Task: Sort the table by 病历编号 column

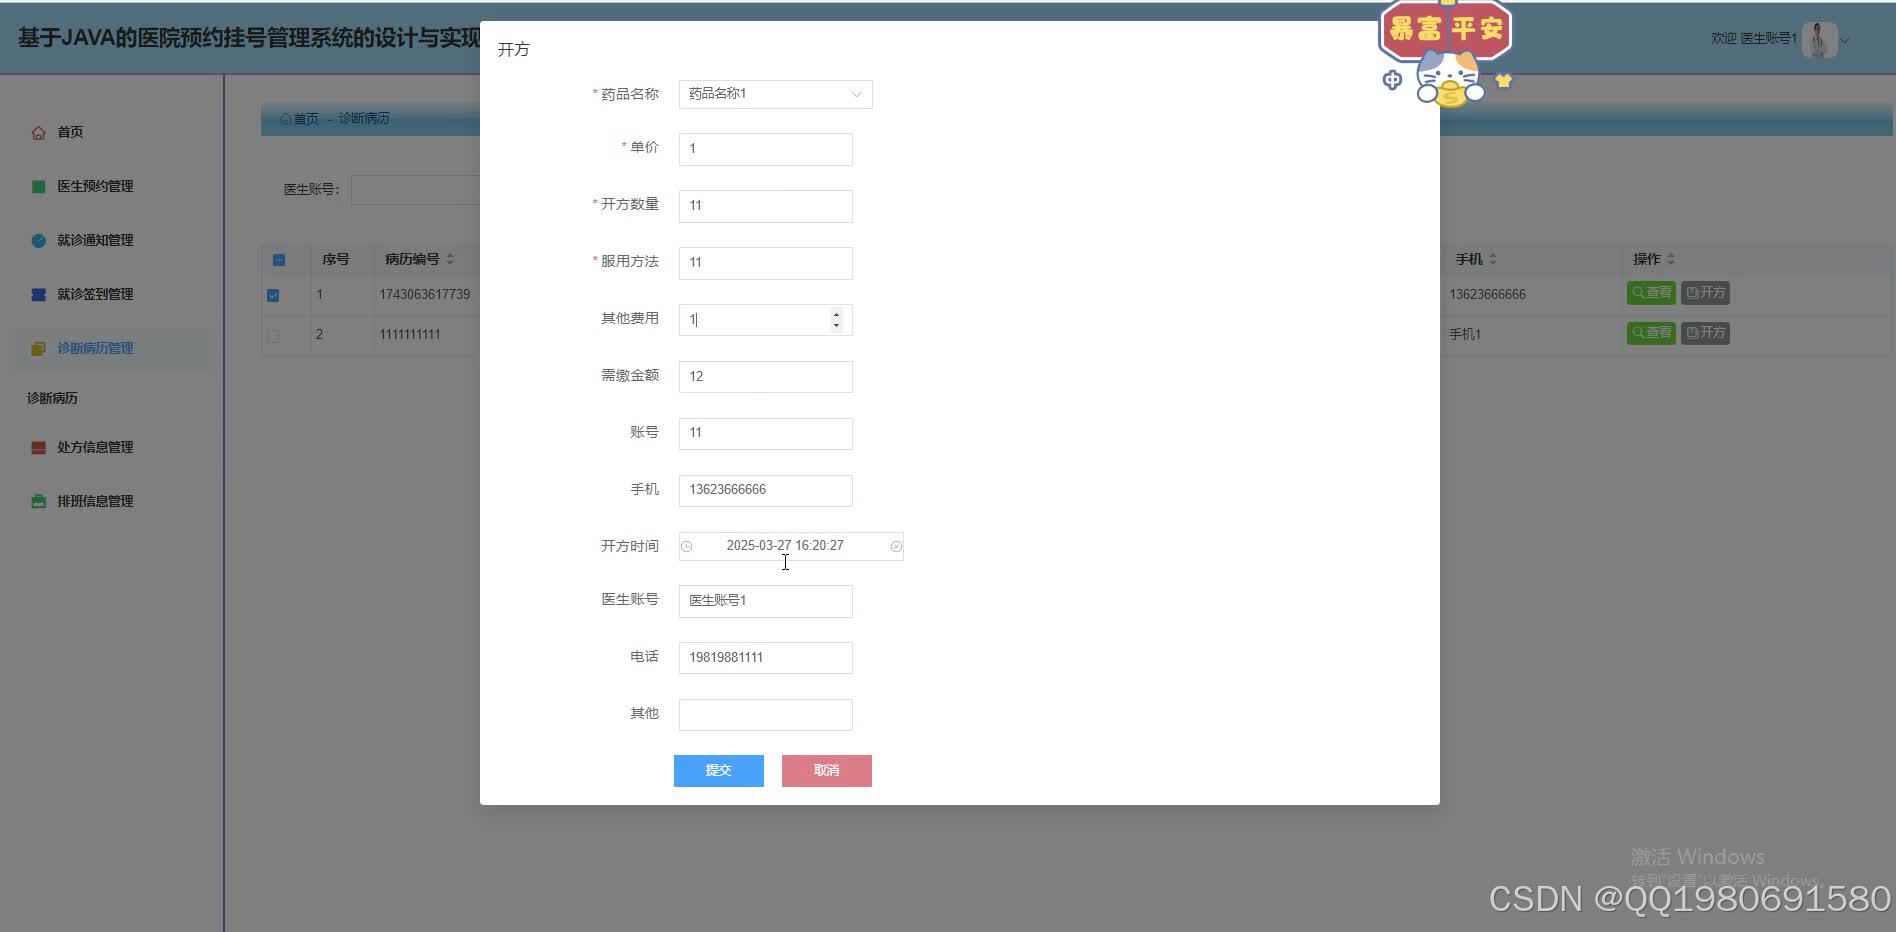Action: [x=450, y=258]
